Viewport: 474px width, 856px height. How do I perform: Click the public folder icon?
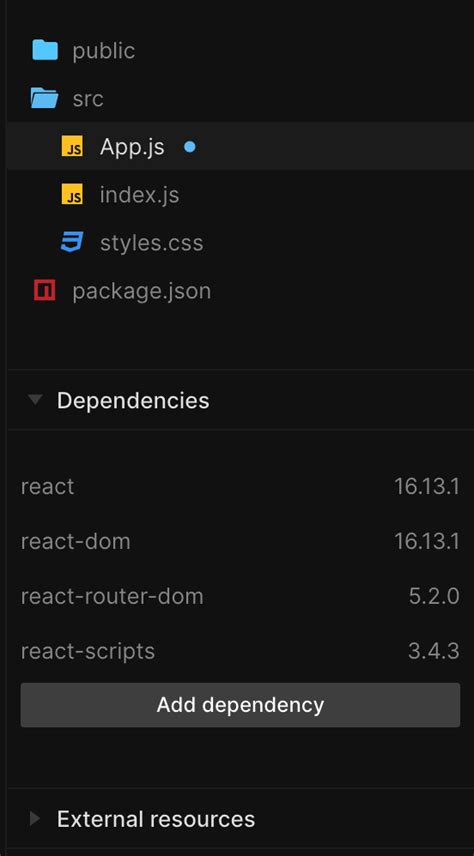45,50
